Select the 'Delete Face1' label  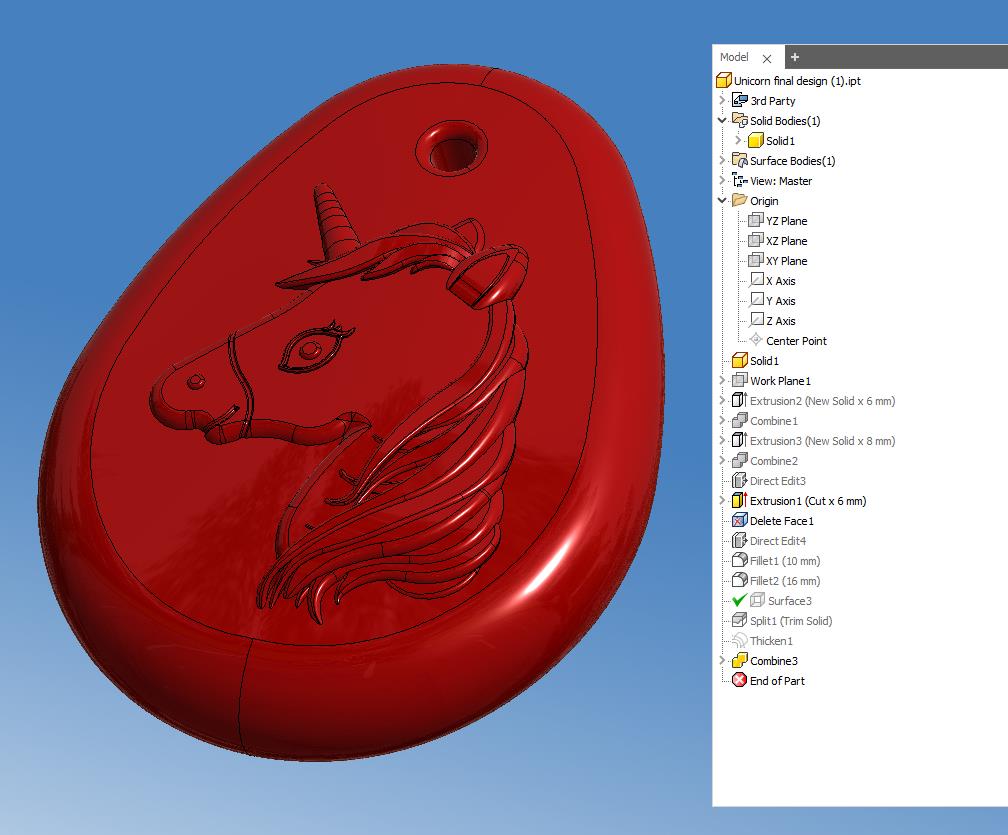pos(782,521)
